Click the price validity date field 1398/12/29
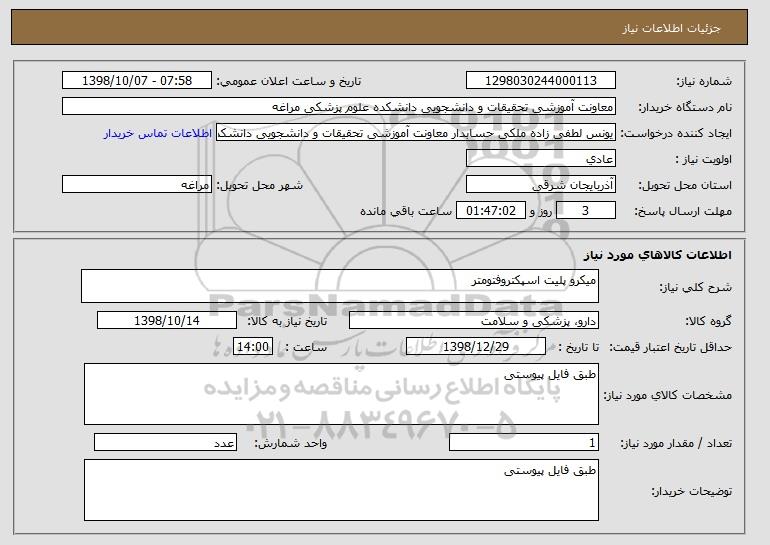The width and height of the screenshot is (770, 545). point(476,347)
